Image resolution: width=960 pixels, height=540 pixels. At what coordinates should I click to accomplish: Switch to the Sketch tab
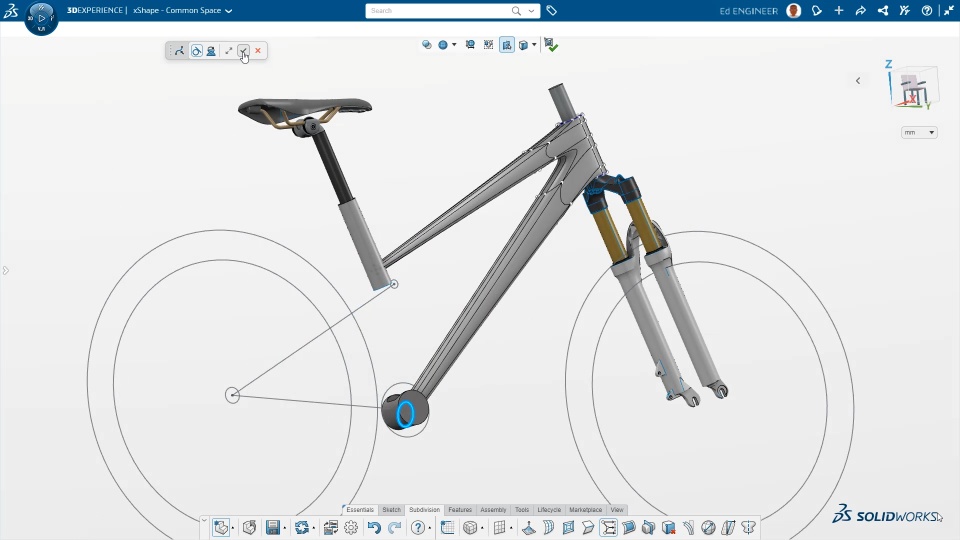(x=391, y=509)
